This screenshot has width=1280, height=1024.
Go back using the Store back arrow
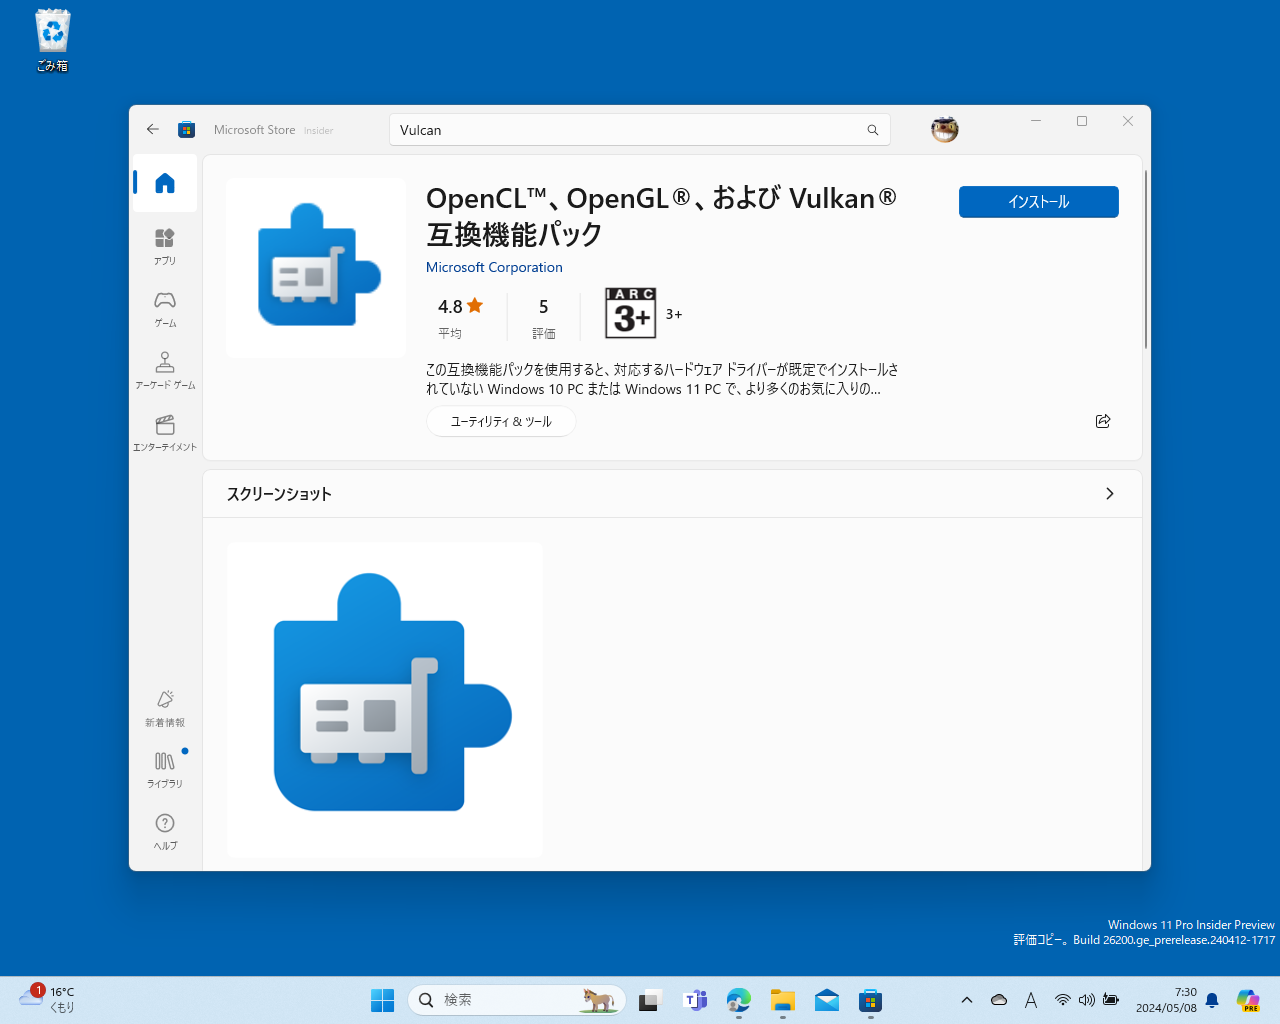pyautogui.click(x=153, y=129)
